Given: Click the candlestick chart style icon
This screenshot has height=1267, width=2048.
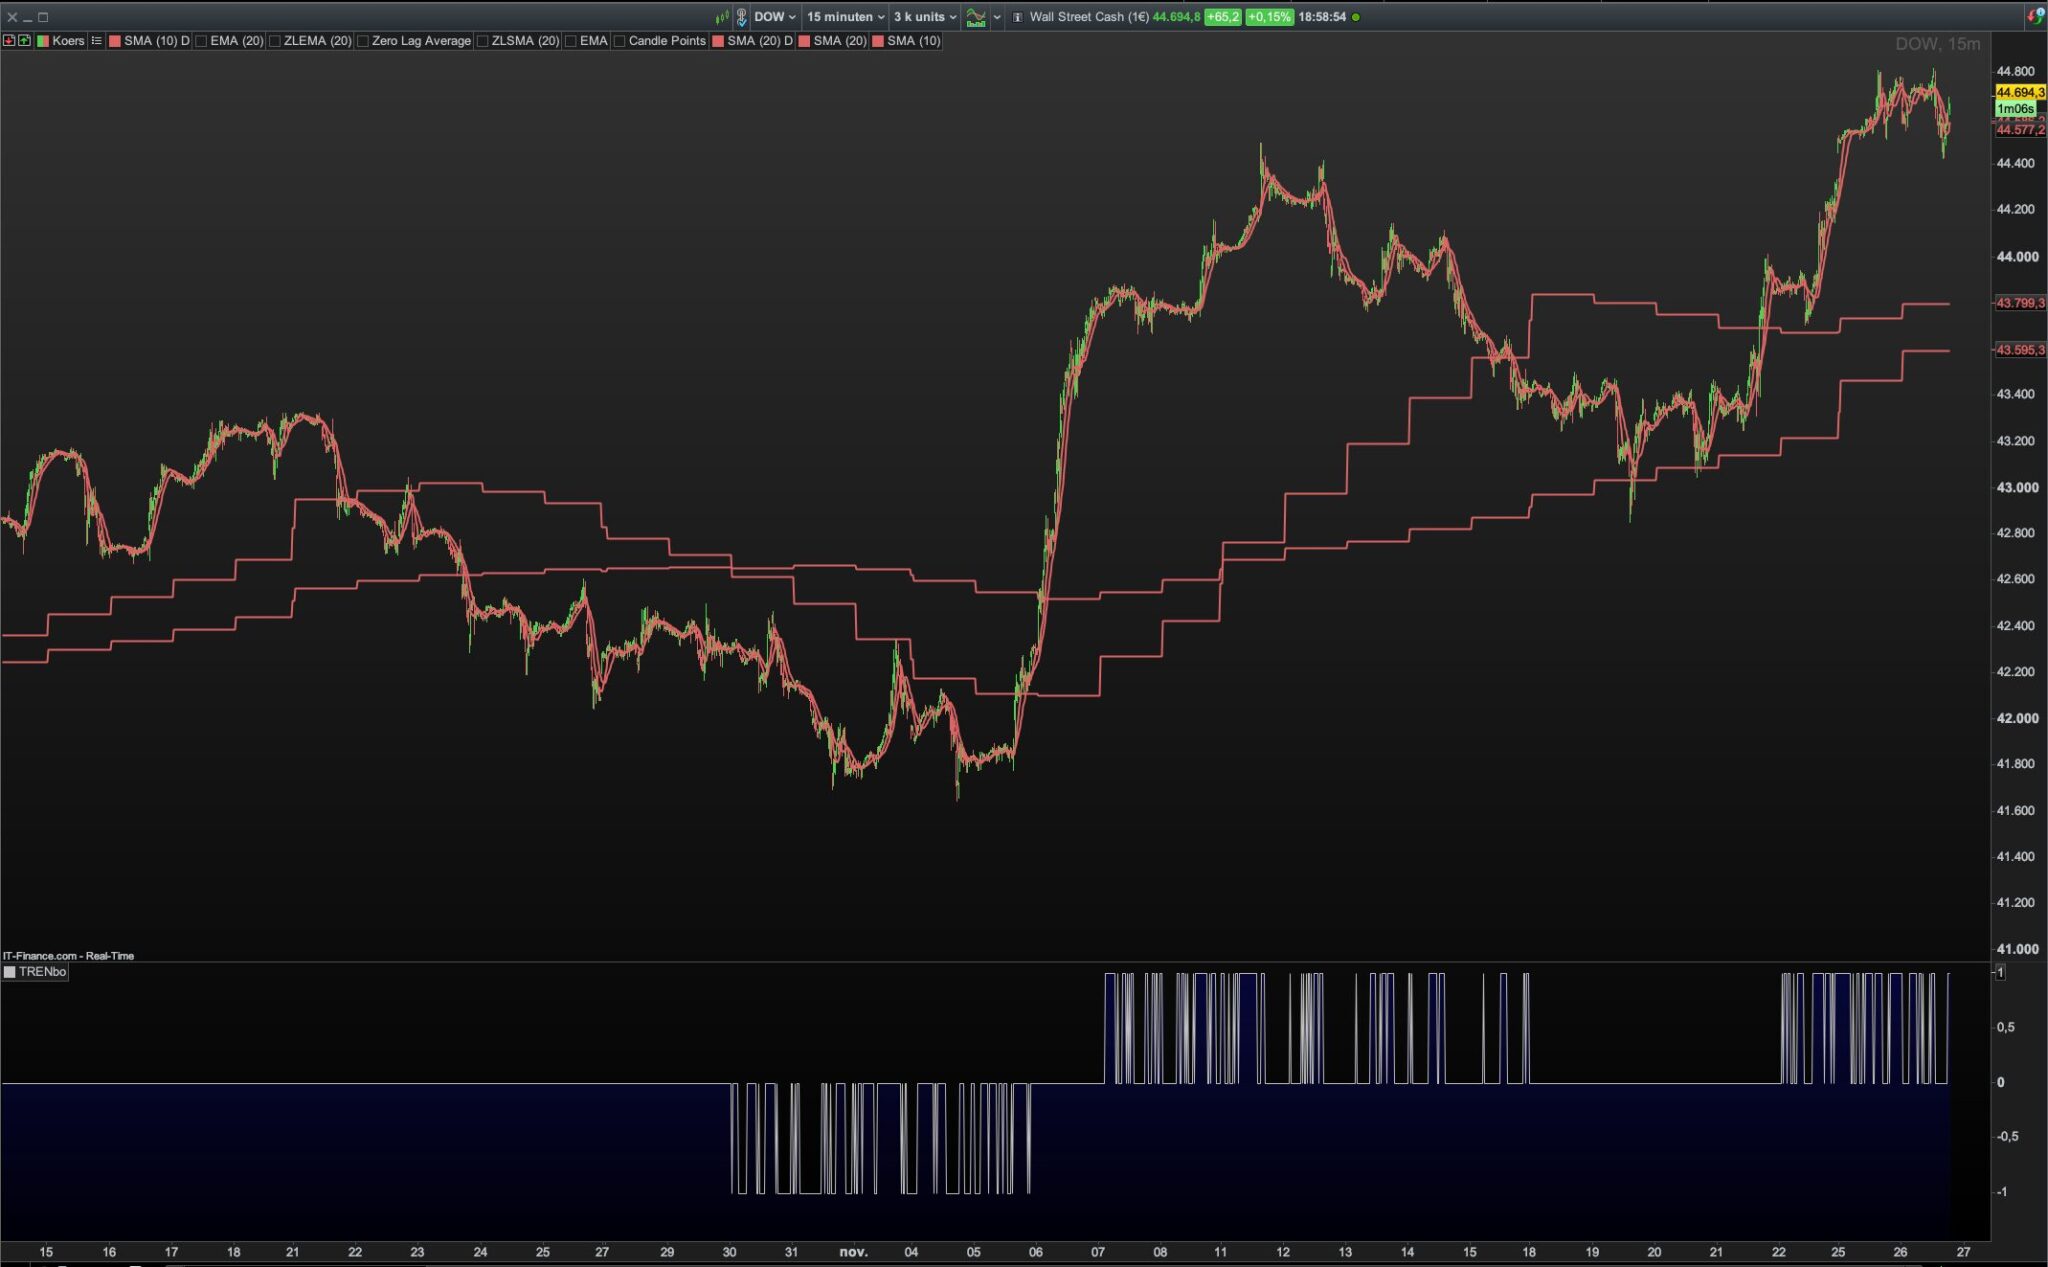Looking at the screenshot, I should [x=722, y=17].
